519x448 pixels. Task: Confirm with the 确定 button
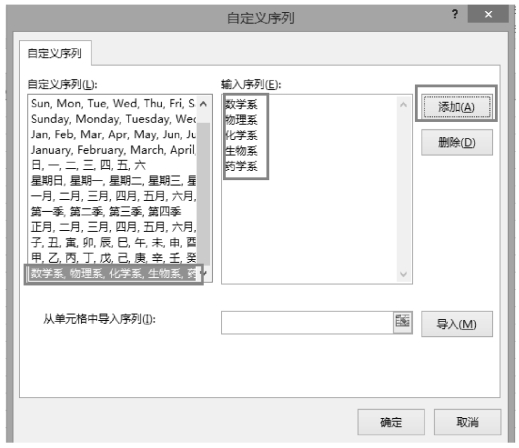(391, 422)
